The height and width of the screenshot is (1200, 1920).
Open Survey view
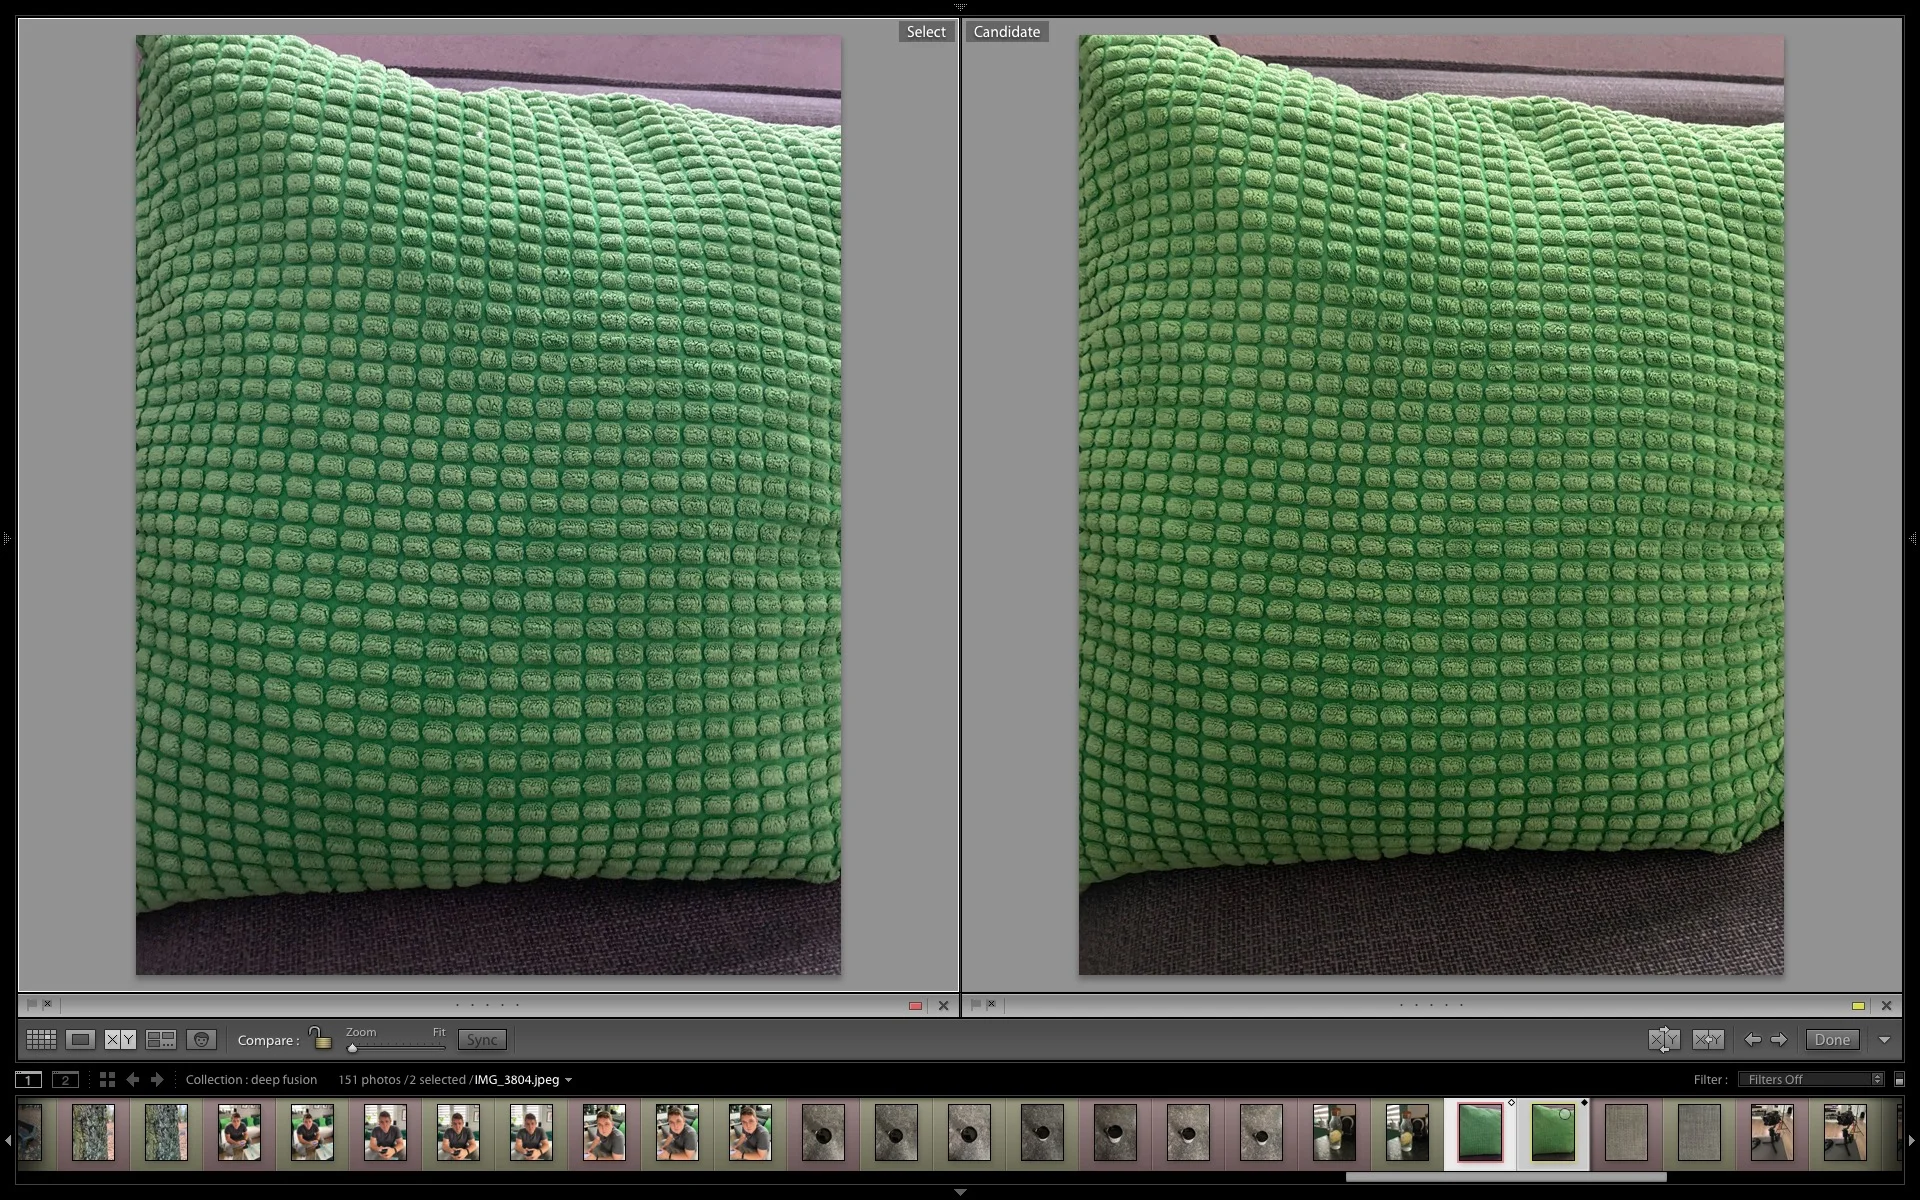click(x=161, y=1040)
